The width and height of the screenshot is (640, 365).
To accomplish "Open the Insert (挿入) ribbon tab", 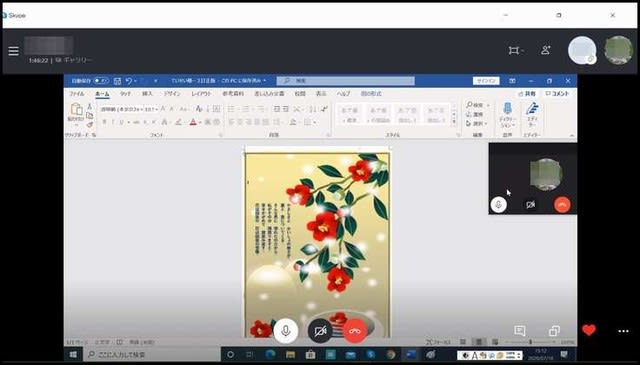I will pyautogui.click(x=147, y=93).
